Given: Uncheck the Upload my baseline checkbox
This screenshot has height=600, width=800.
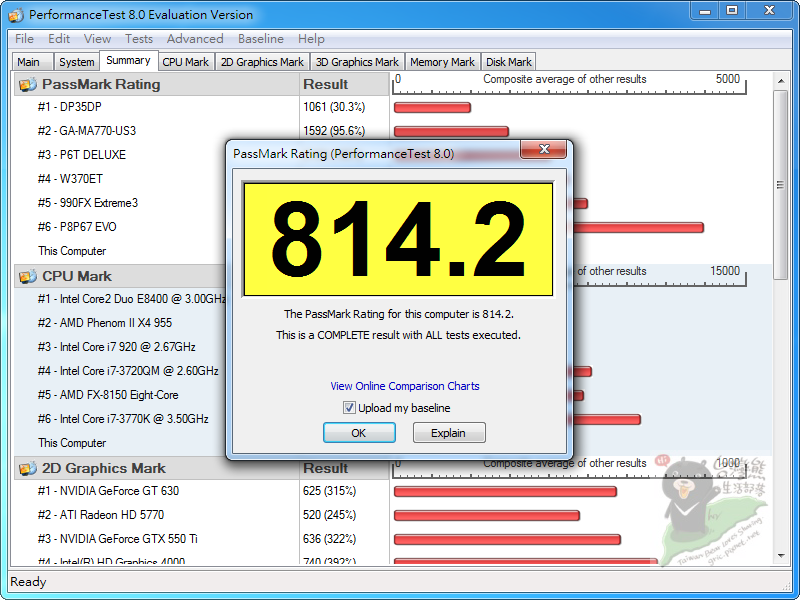Looking at the screenshot, I should (x=349, y=408).
